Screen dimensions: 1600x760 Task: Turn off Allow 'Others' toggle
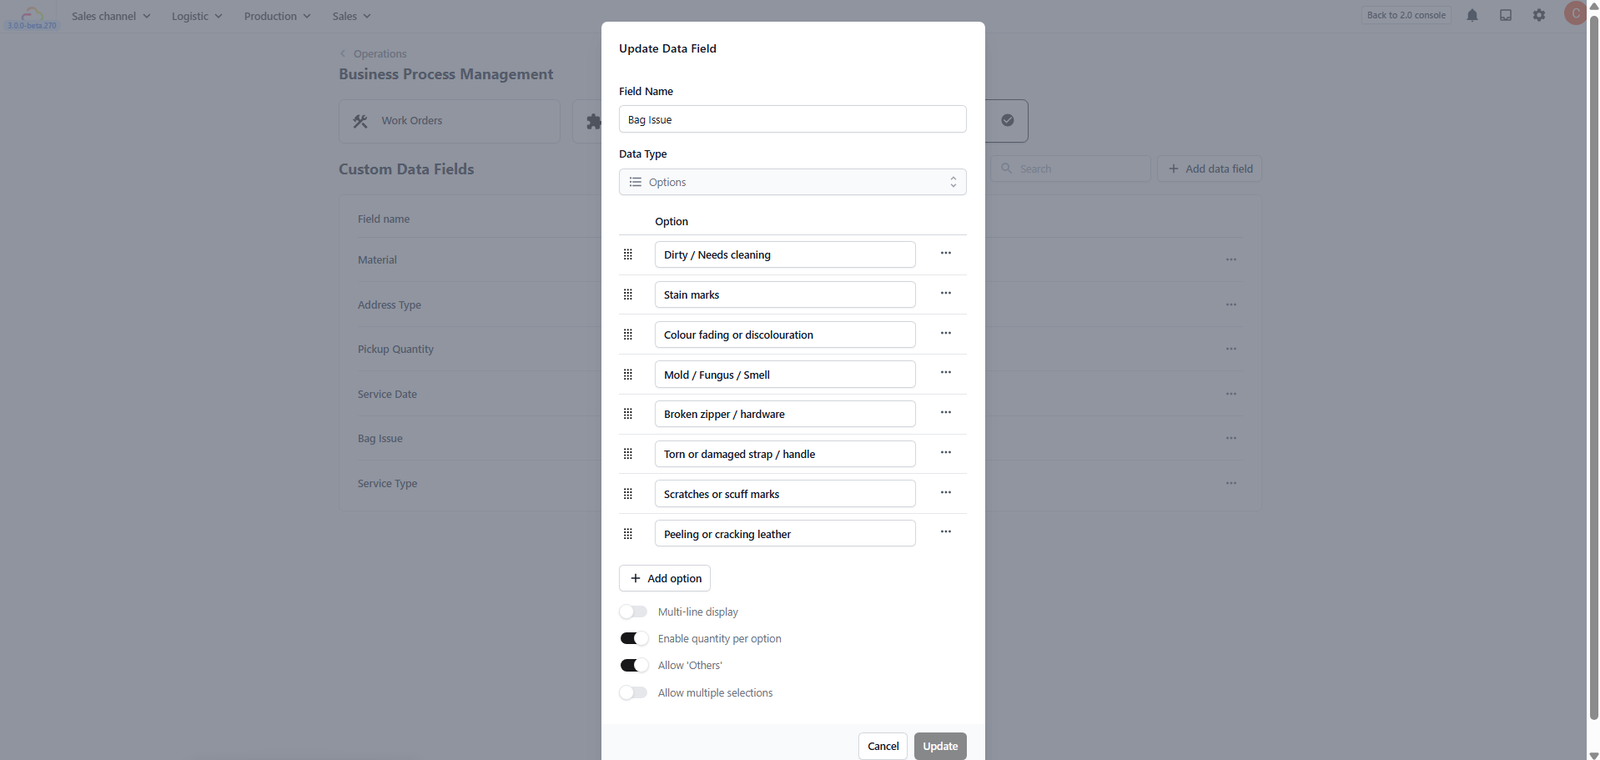(633, 665)
